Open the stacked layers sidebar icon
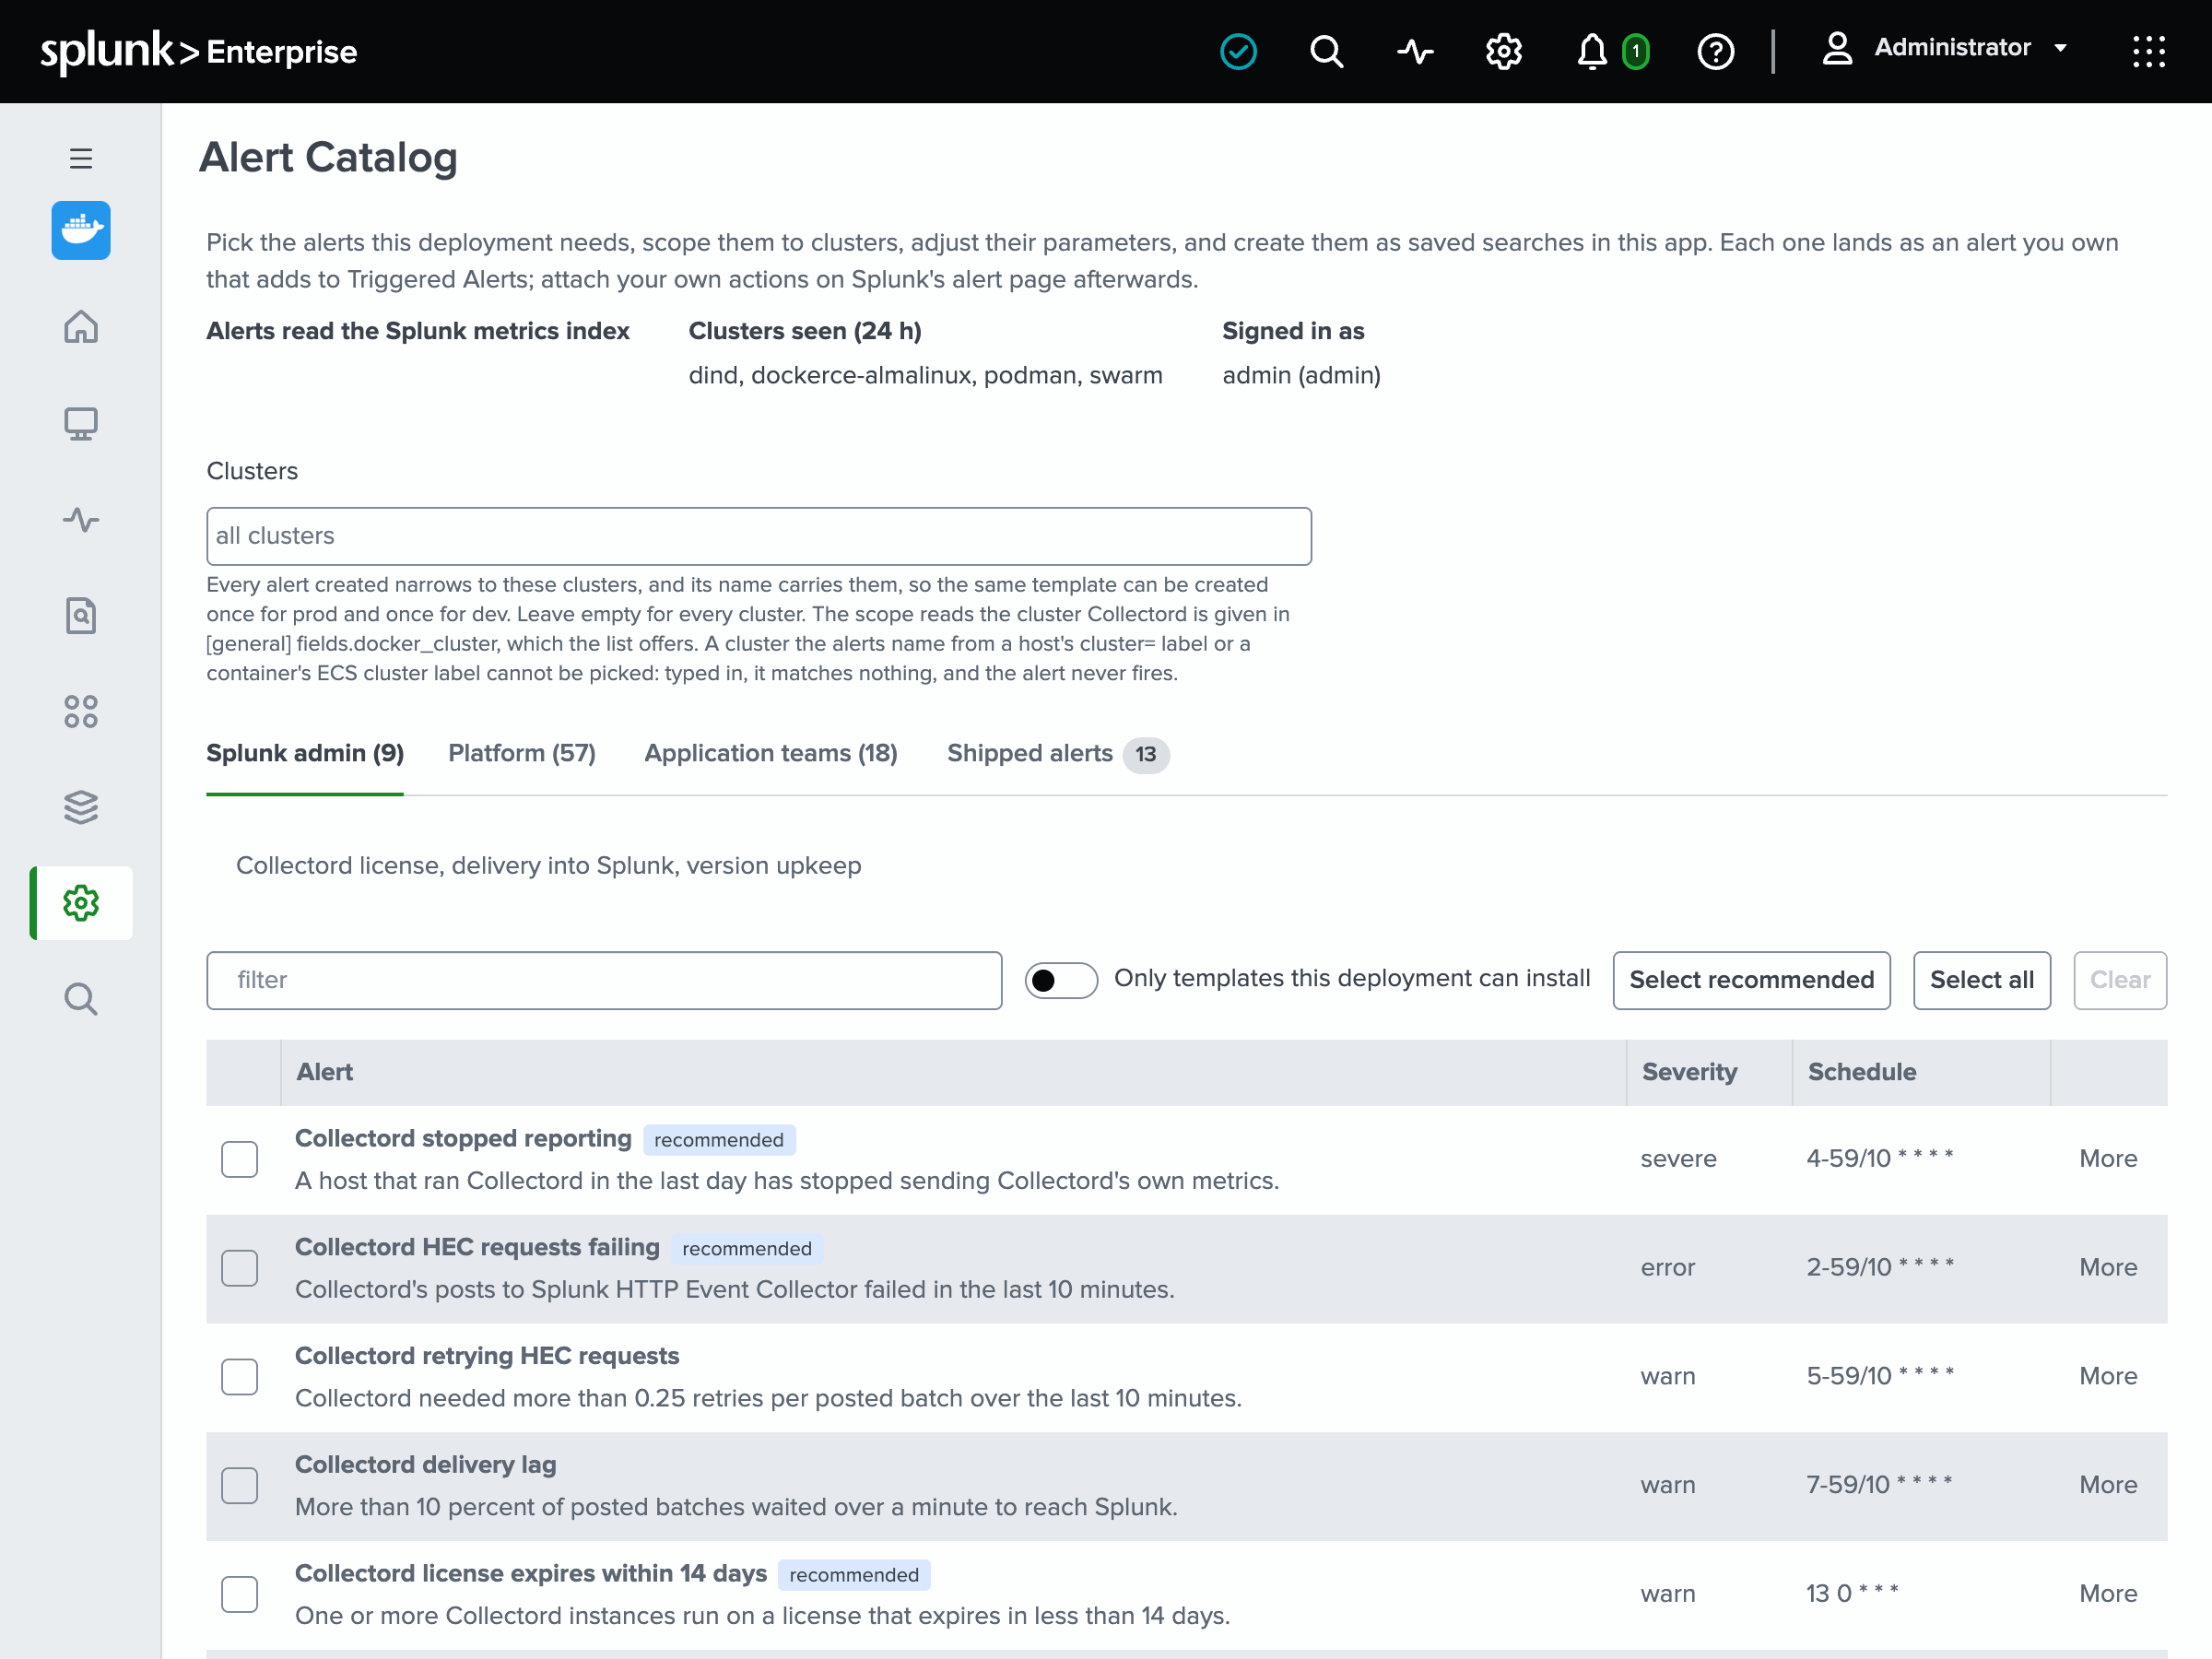 point(81,807)
